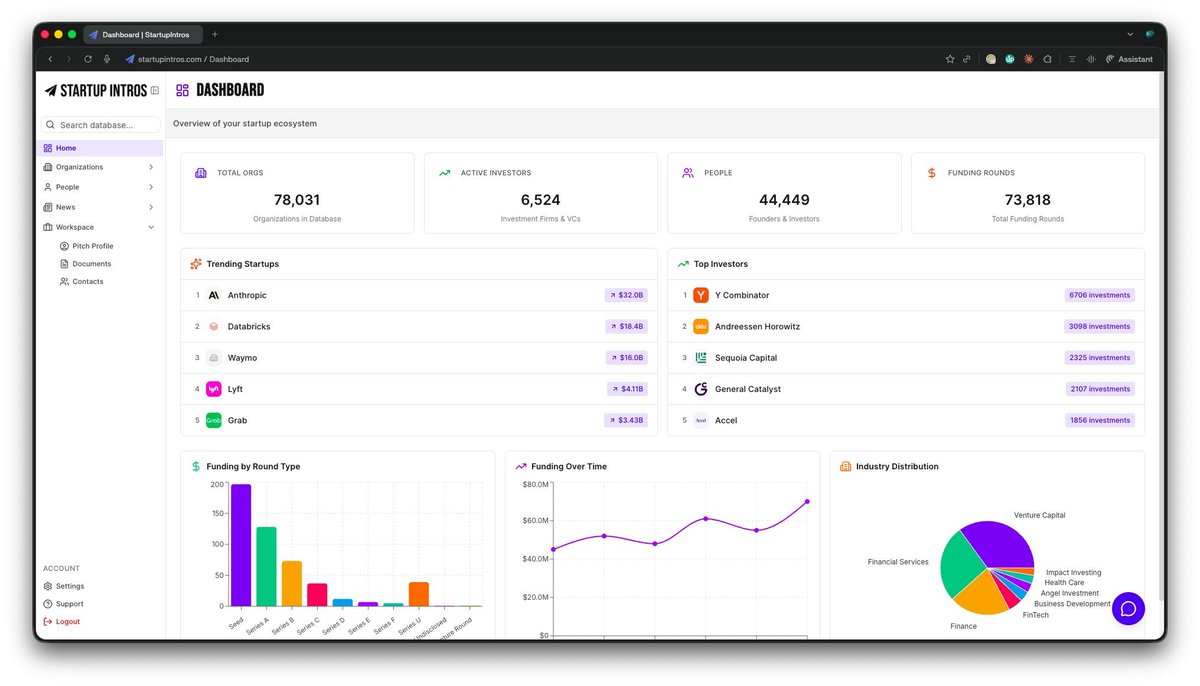Click the Industry Distribution building icon
This screenshot has height=686, width=1200.
[845, 466]
